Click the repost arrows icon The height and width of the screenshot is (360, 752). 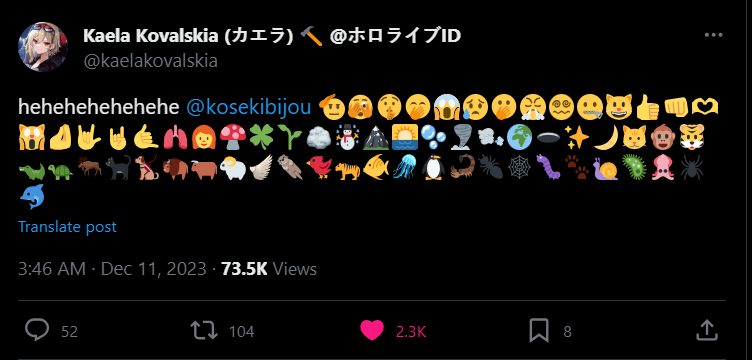point(204,331)
